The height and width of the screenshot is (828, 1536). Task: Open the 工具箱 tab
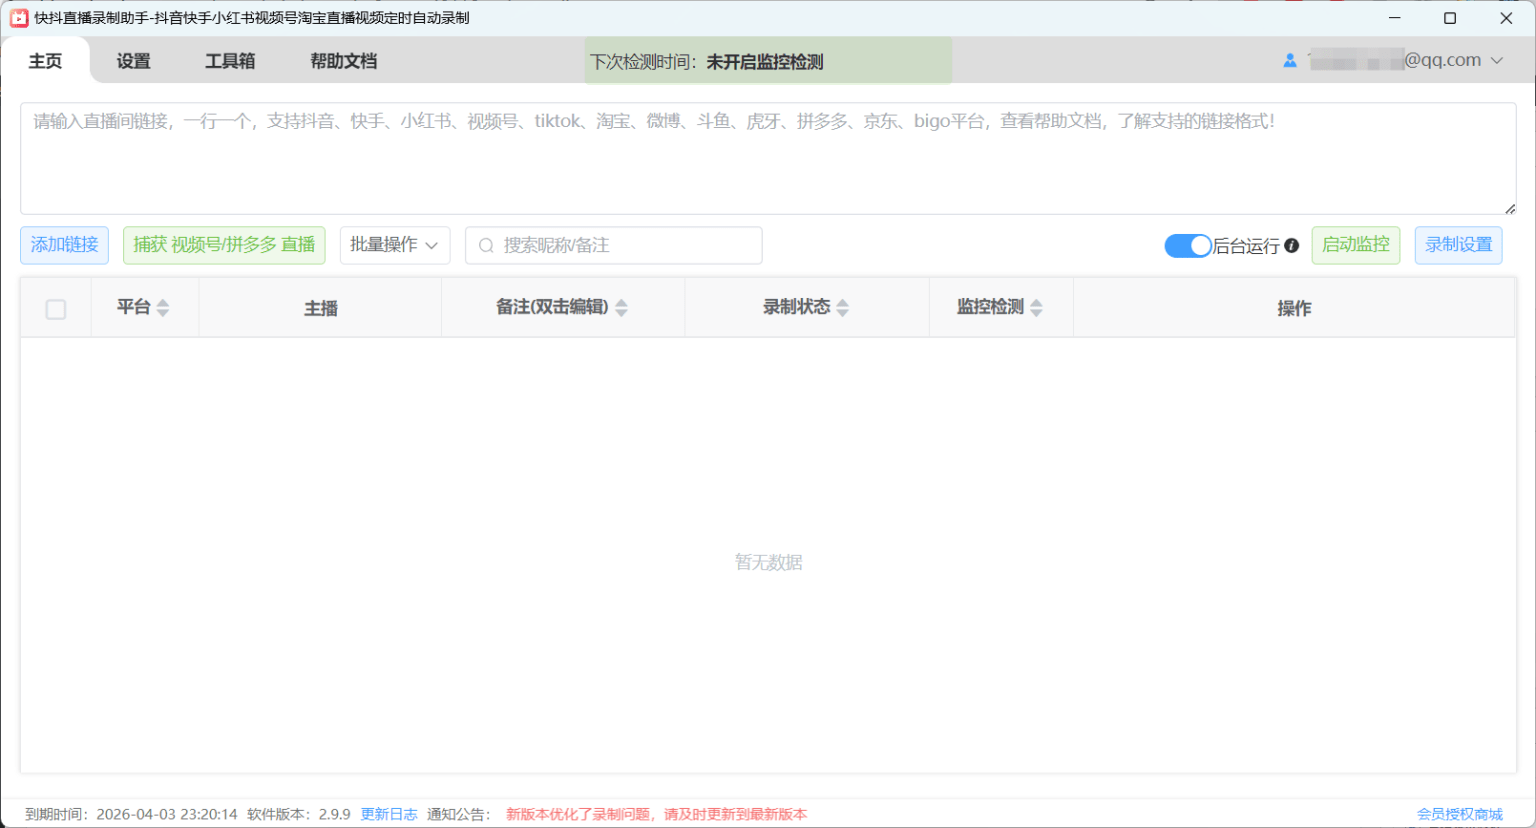[x=230, y=61]
